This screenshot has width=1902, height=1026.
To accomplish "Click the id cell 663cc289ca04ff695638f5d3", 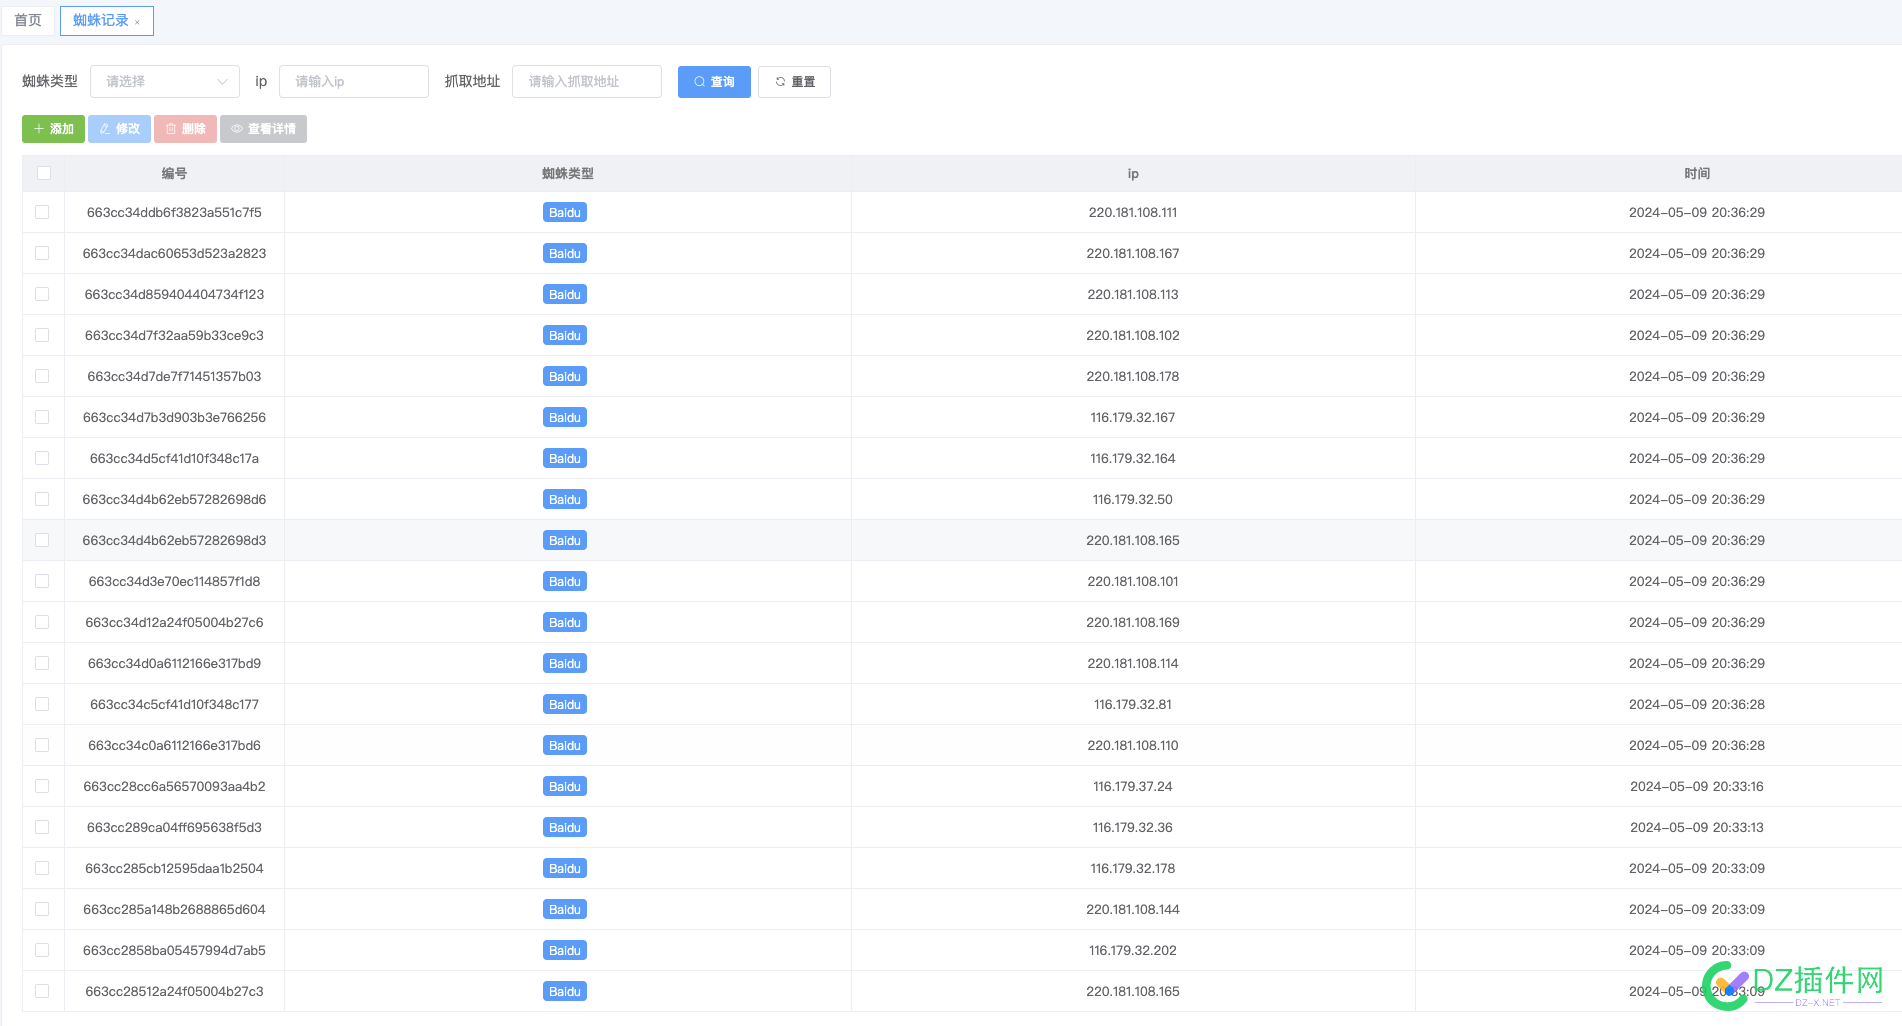I will tap(174, 827).
